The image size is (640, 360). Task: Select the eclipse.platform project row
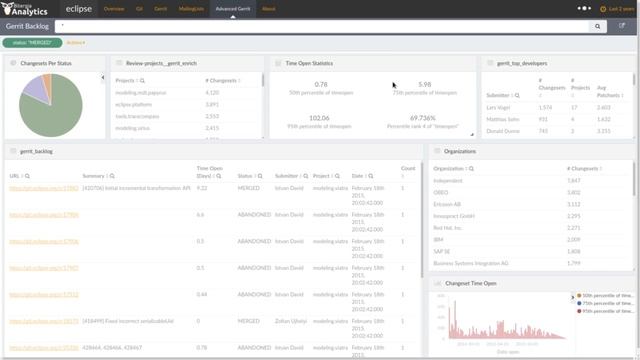(186, 104)
